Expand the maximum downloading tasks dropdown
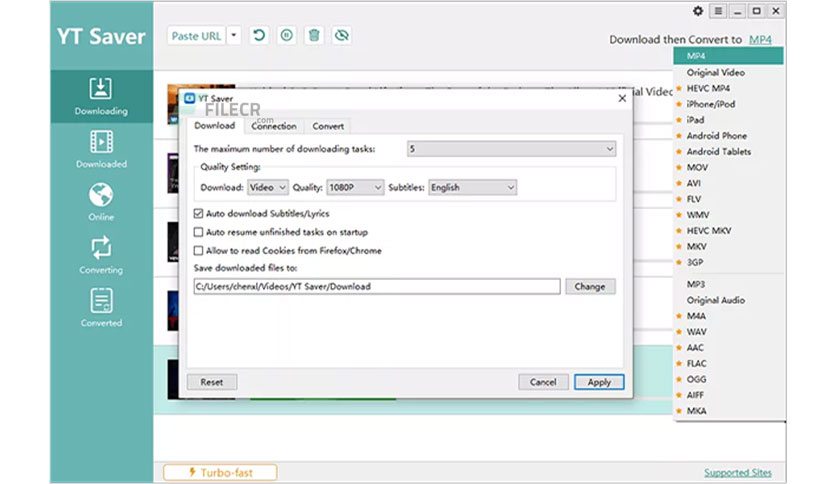 pyautogui.click(x=511, y=149)
